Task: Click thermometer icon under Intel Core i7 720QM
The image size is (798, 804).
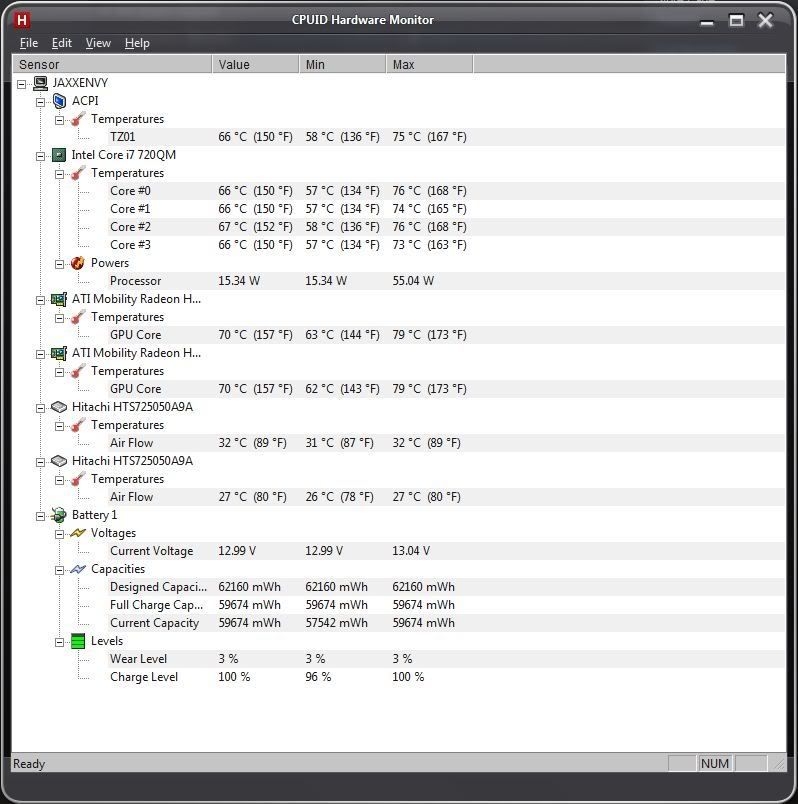Action: click(78, 173)
